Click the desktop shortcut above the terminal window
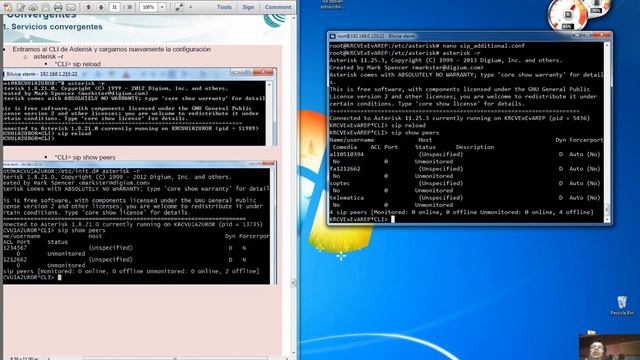Viewport: 640px width, 360px height. [332, 4]
